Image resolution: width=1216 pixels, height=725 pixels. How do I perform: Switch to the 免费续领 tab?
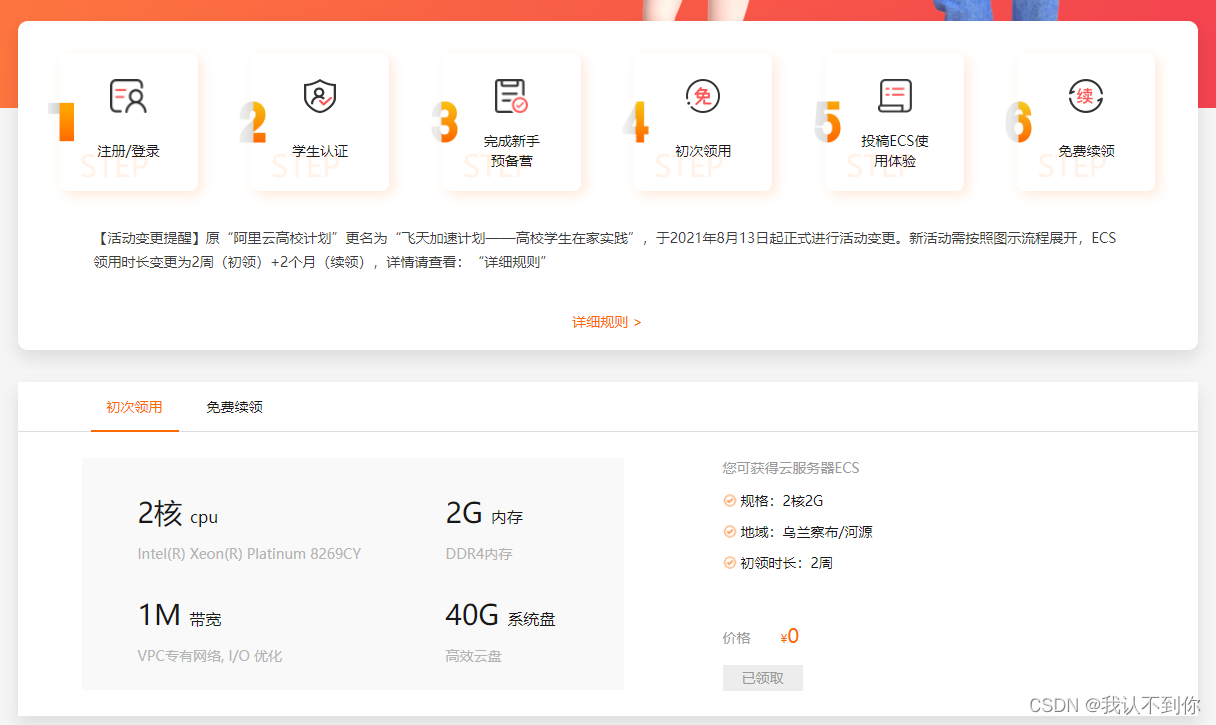tap(233, 407)
